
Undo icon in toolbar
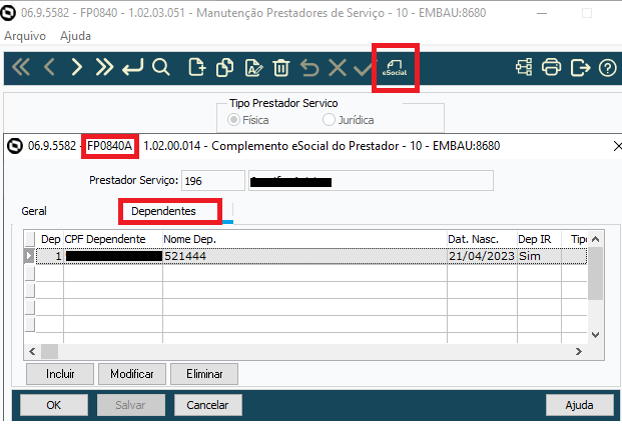[309, 67]
